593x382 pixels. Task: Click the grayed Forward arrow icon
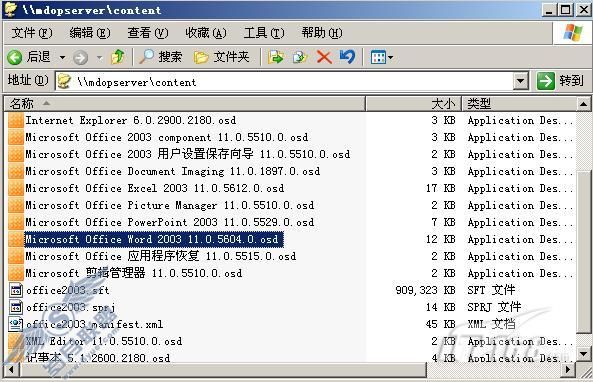pos(80,57)
